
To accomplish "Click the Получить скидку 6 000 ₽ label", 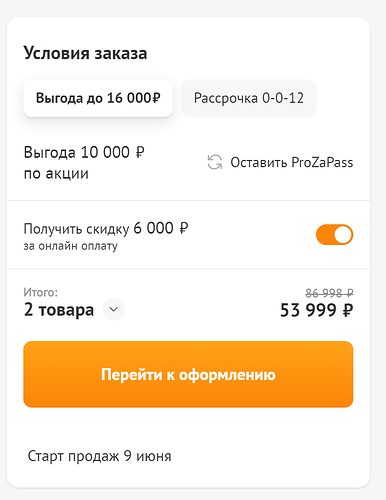I will [x=106, y=229].
